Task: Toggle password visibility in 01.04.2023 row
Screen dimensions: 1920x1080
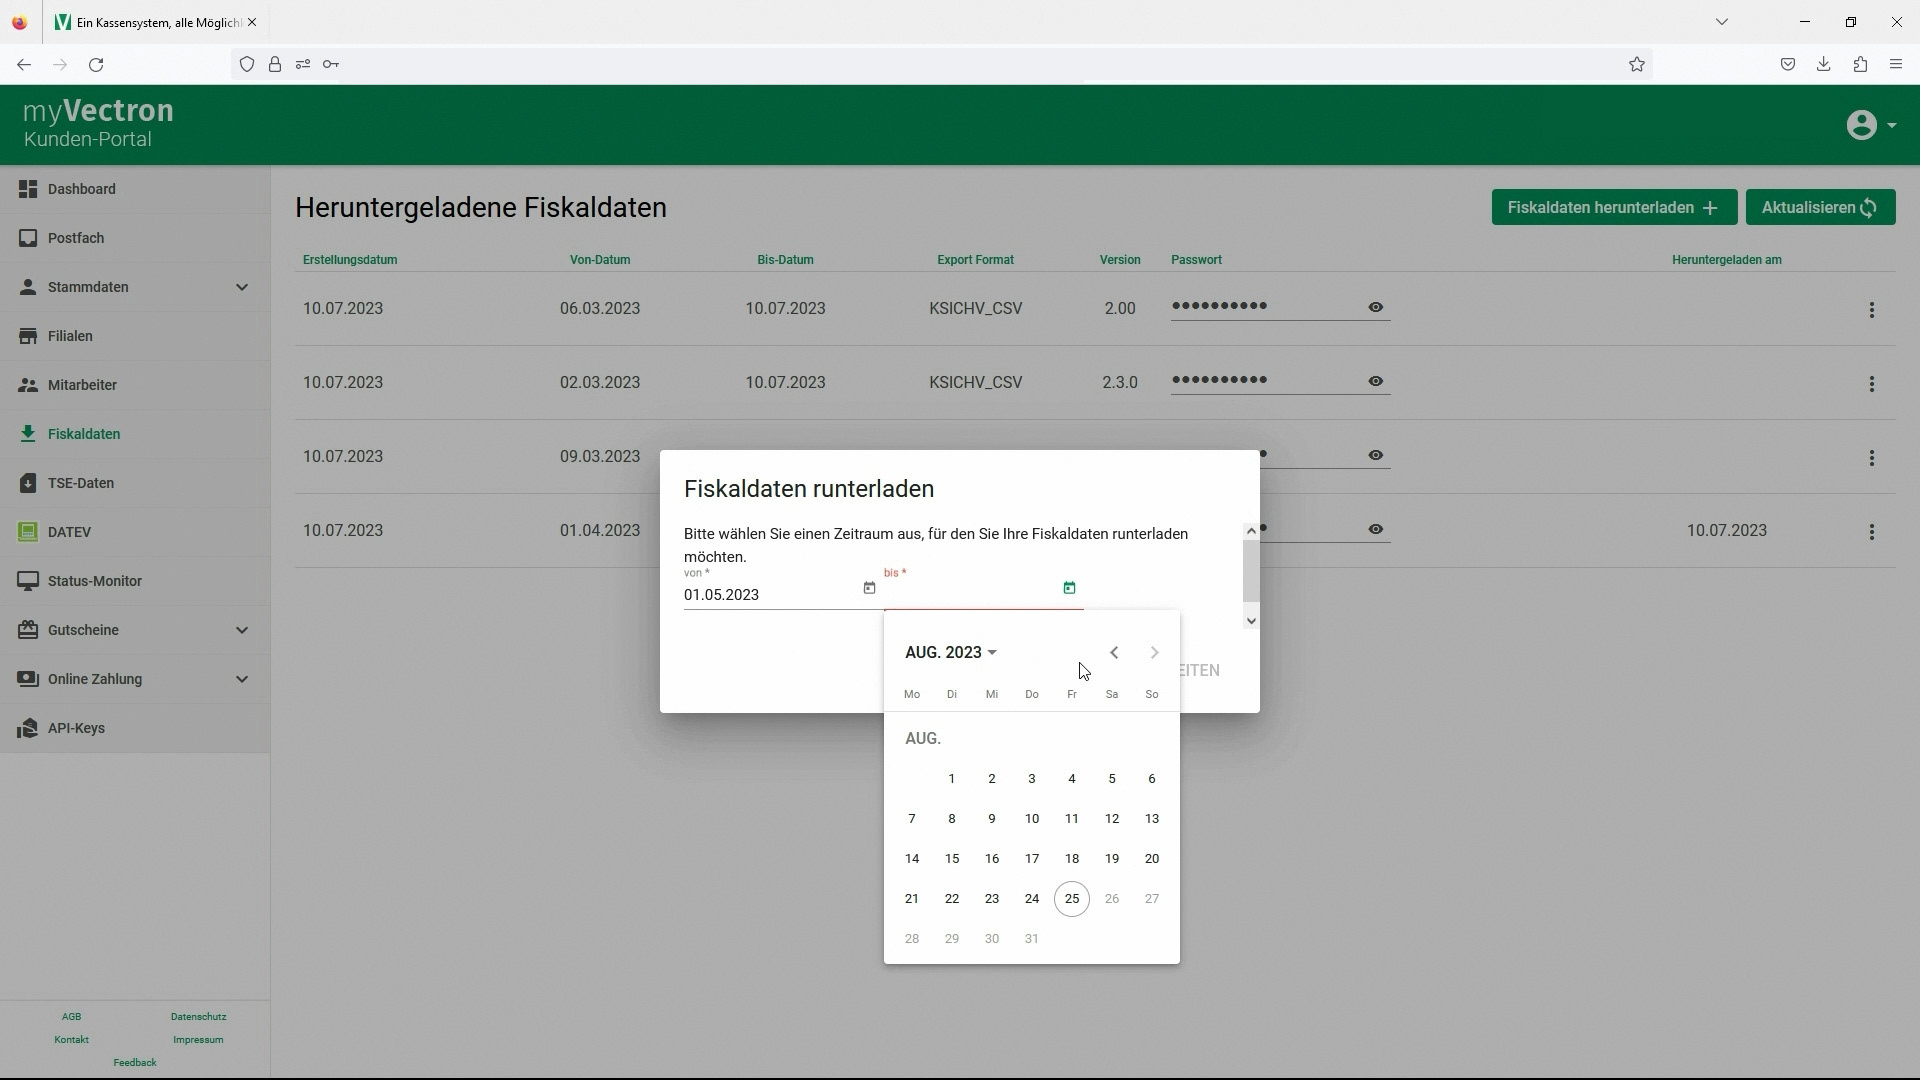Action: click(x=1376, y=530)
